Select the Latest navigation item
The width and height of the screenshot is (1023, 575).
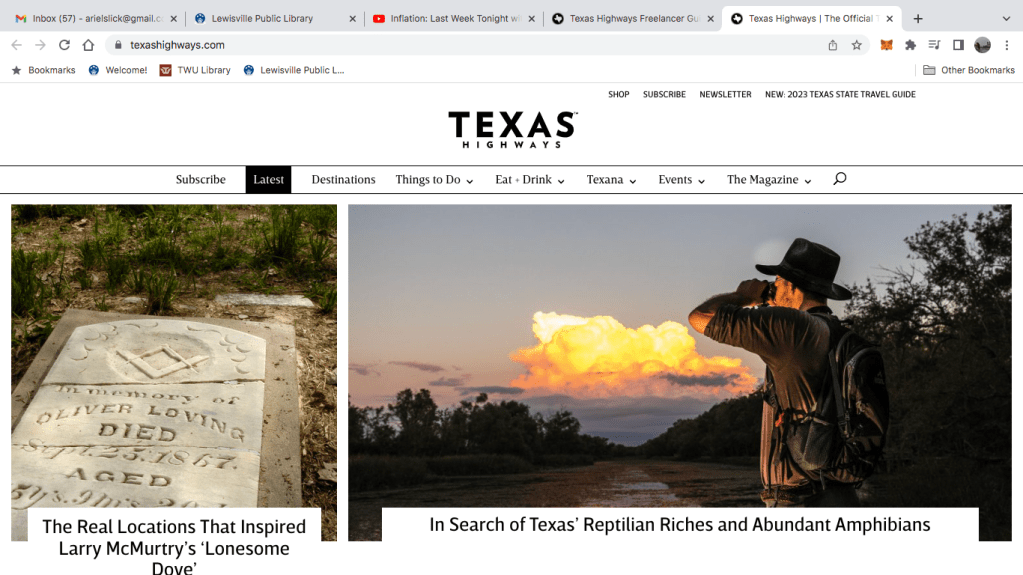click(268, 180)
